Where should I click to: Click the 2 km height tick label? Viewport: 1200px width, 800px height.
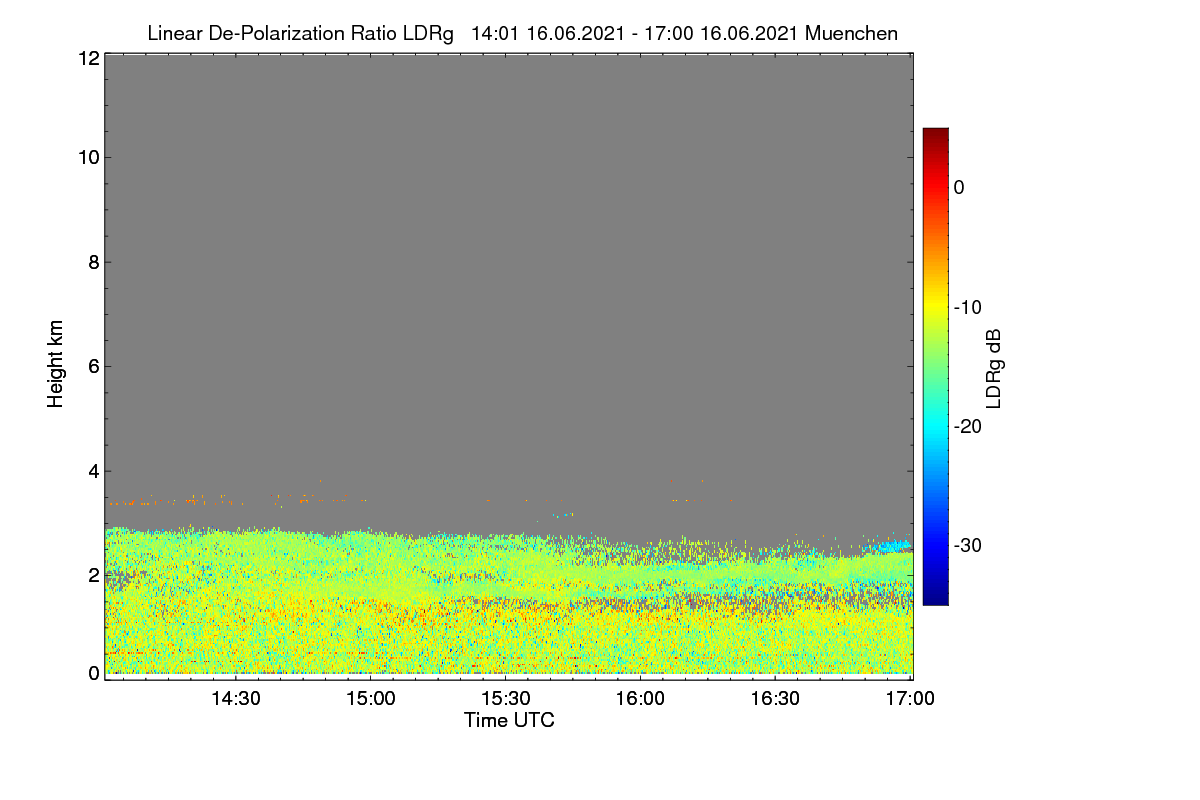(93, 575)
